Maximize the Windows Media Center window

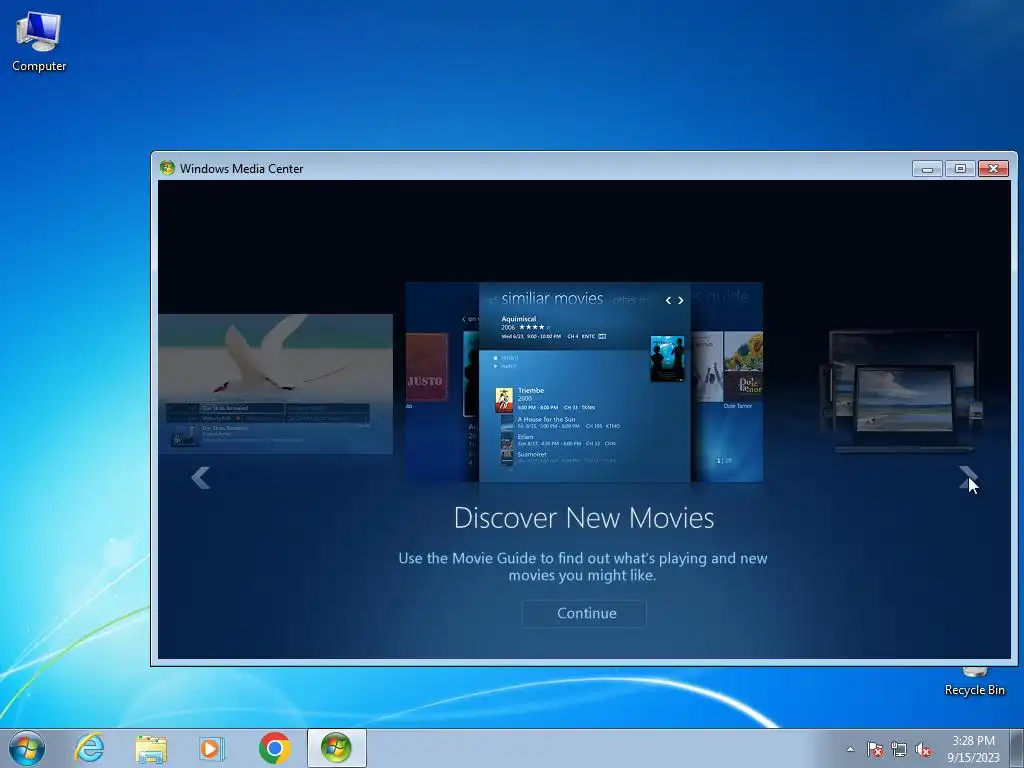tap(960, 168)
